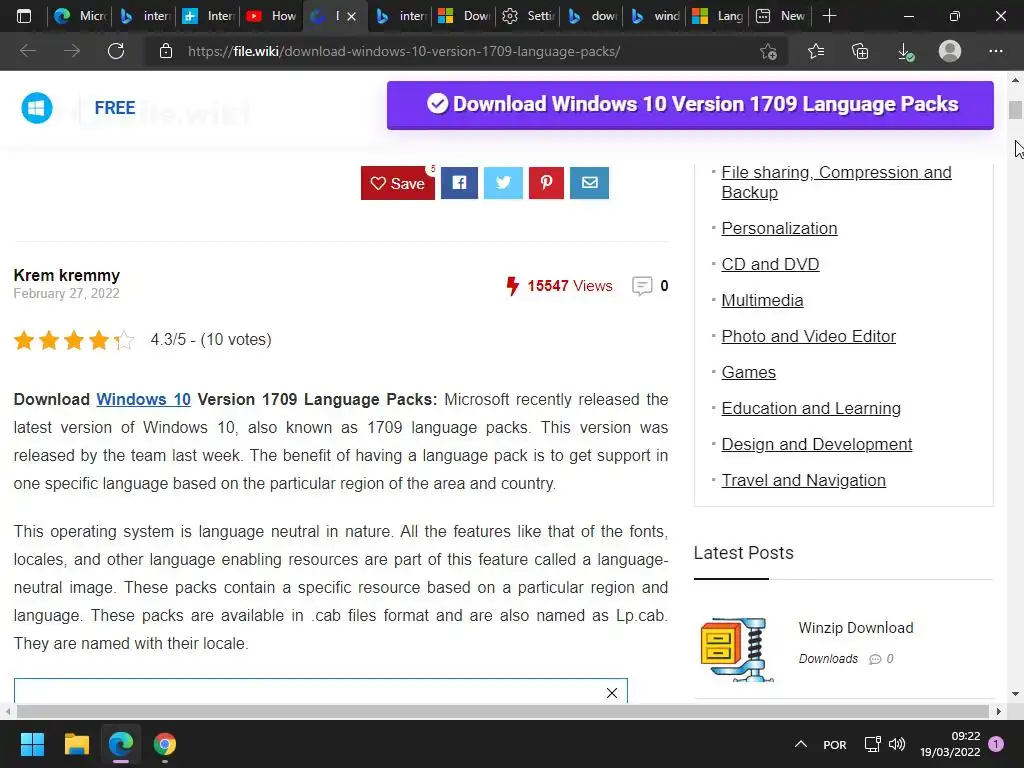The height and width of the screenshot is (768, 1024).
Task: Open Design and Development category
Action: [x=816, y=444]
